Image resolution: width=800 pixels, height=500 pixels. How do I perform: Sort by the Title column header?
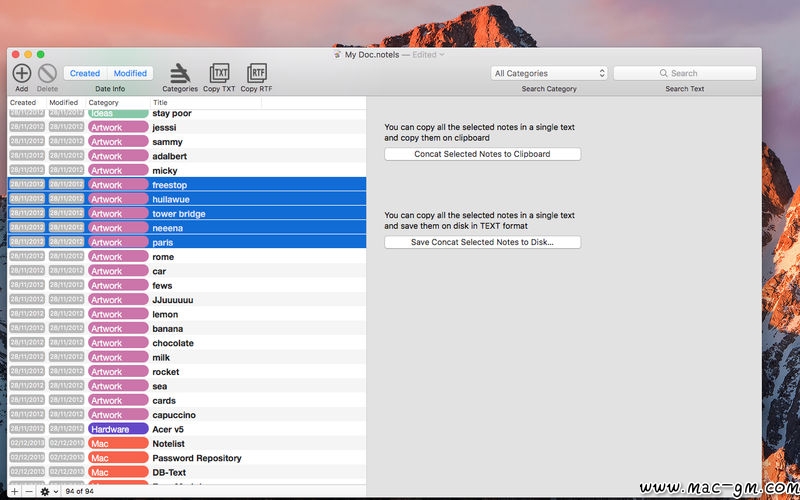(206, 103)
